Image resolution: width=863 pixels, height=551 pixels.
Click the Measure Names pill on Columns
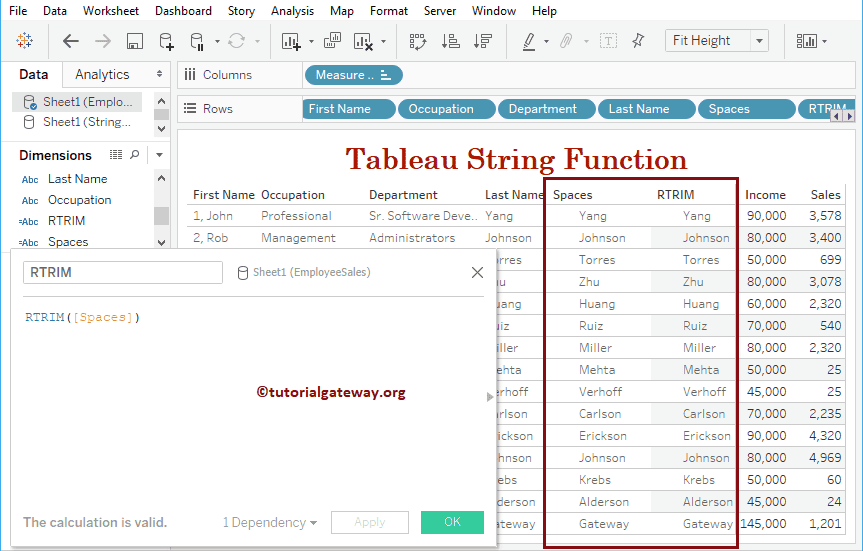coord(353,75)
